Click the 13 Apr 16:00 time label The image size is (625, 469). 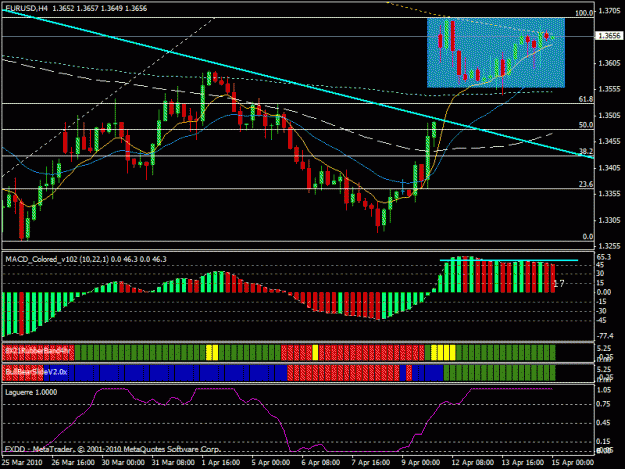(x=523, y=462)
